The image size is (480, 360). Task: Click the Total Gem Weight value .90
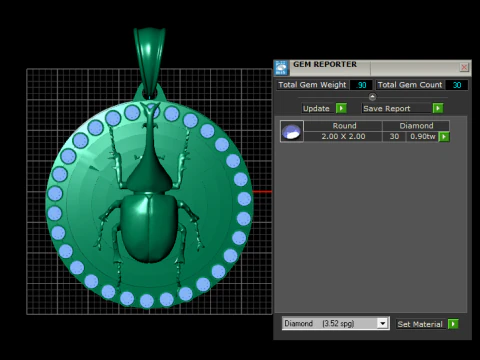coord(361,85)
